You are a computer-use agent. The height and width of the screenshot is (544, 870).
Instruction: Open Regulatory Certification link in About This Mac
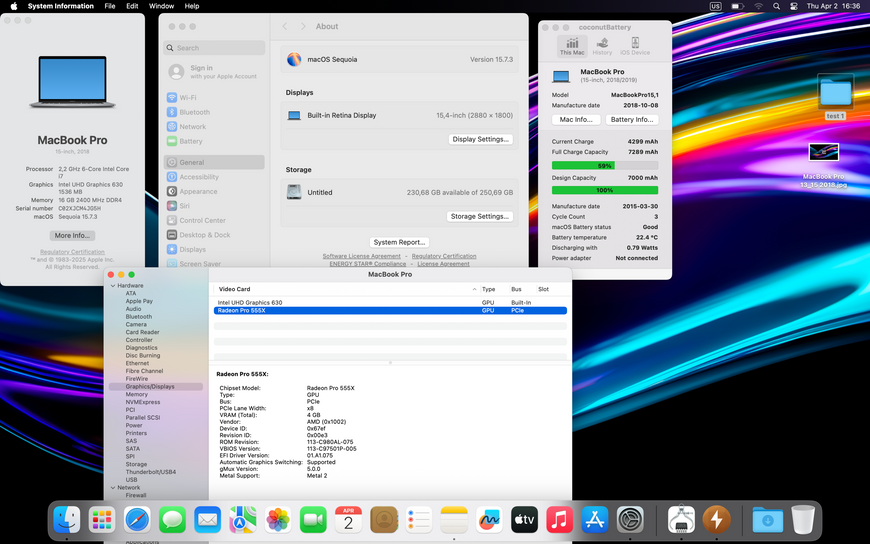(72, 252)
